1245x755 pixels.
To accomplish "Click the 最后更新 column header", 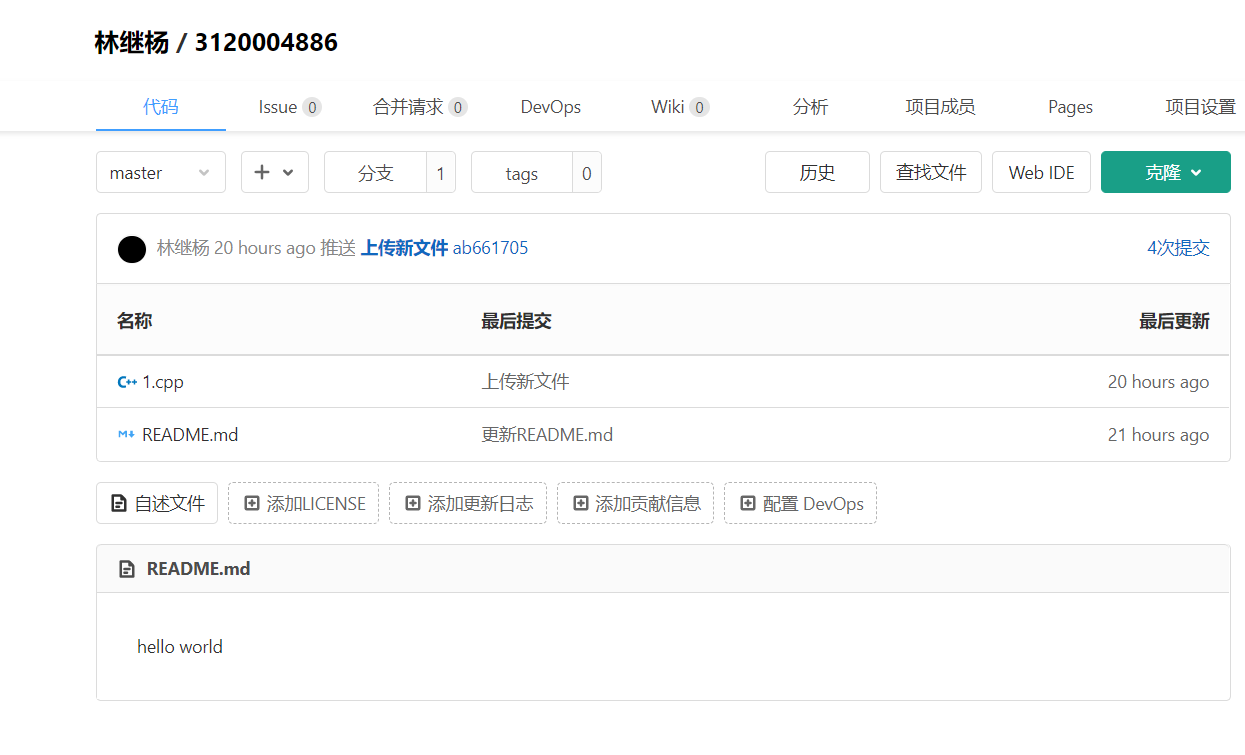I will 1174,321.
